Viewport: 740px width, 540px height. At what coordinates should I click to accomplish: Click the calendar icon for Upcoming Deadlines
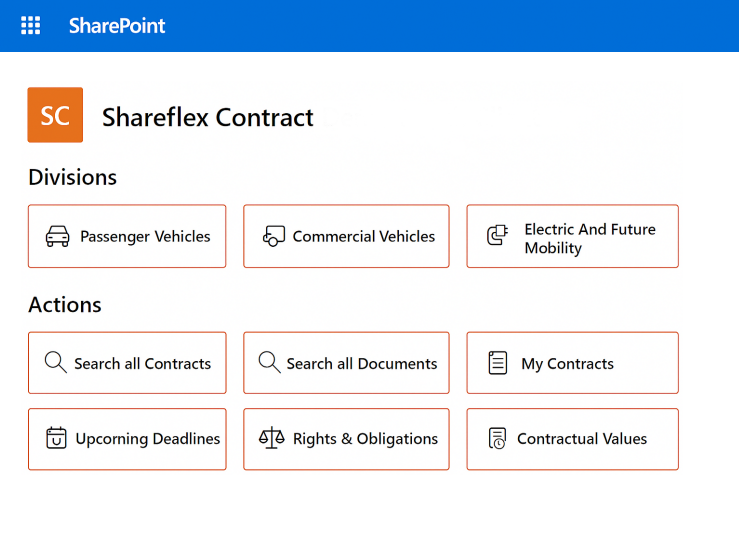click(56, 438)
